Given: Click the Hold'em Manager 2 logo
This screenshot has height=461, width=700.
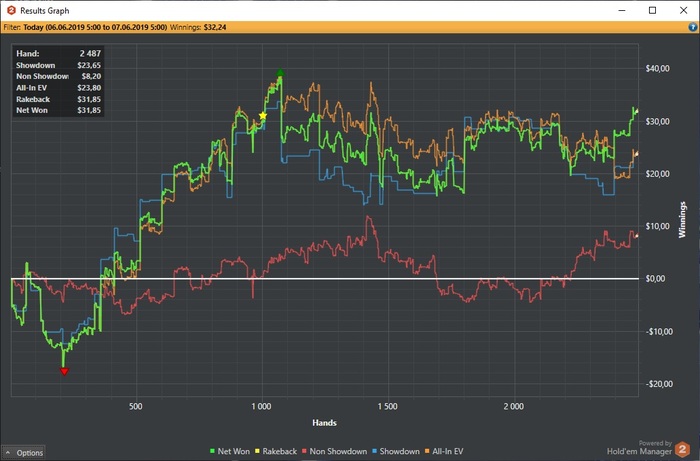Looking at the screenshot, I should (682, 449).
